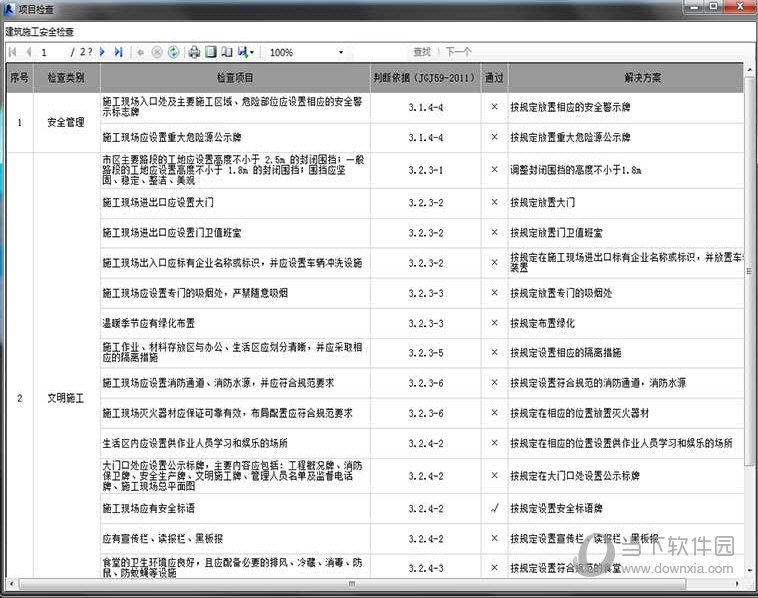Open export format dropdown arrow
The height and width of the screenshot is (598, 758).
point(252,52)
